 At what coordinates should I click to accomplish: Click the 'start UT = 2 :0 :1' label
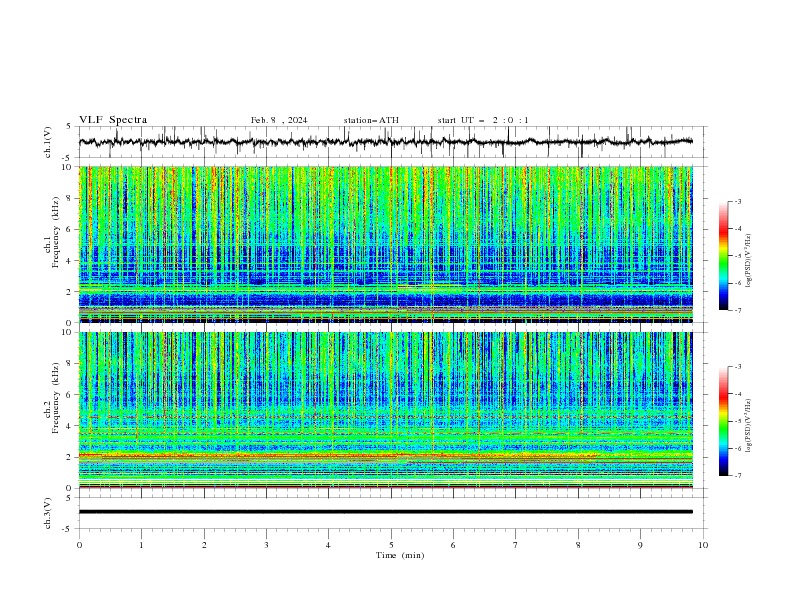click(x=483, y=120)
